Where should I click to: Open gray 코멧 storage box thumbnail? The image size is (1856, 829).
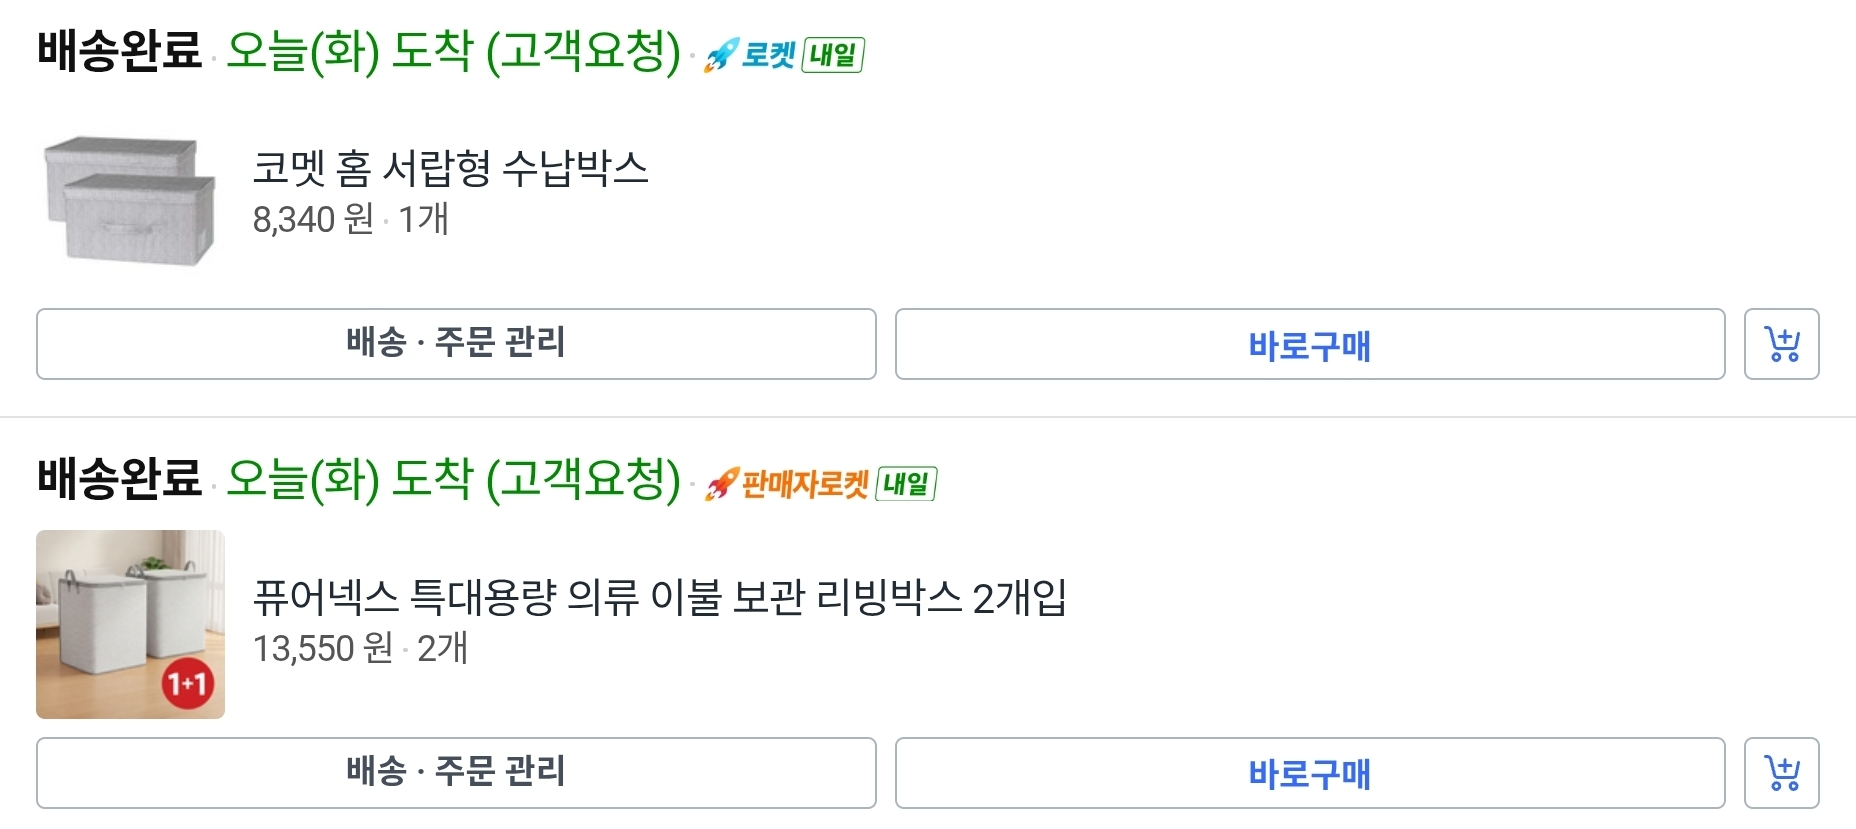click(x=130, y=200)
